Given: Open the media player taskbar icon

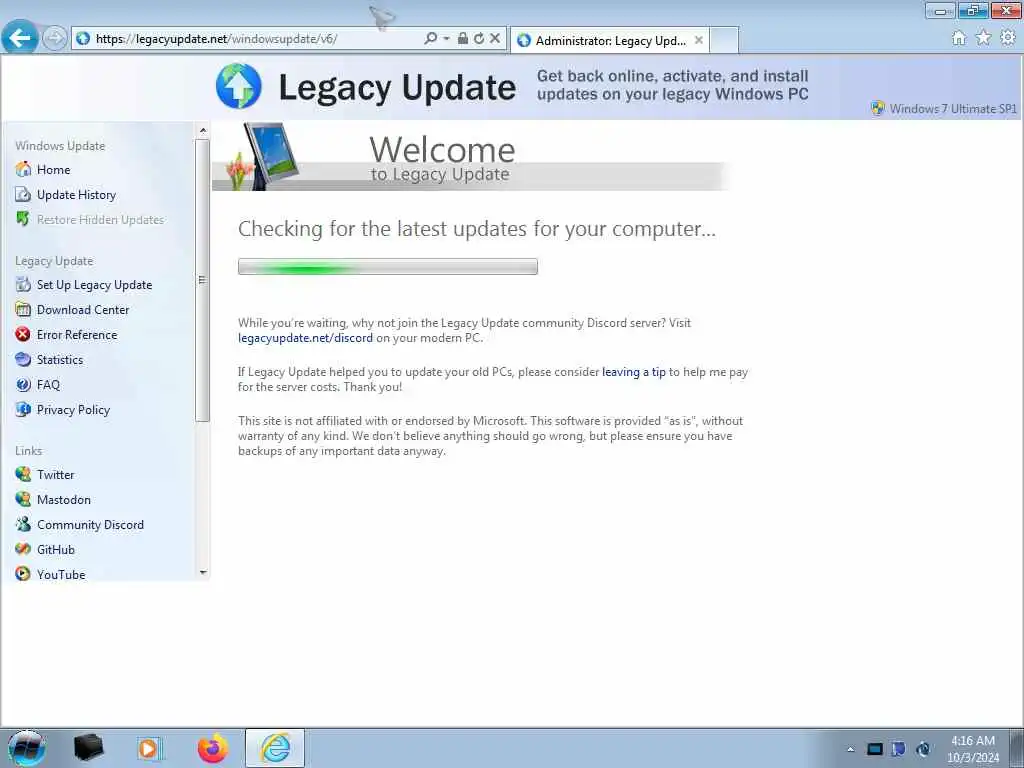Looking at the screenshot, I should click(149, 748).
